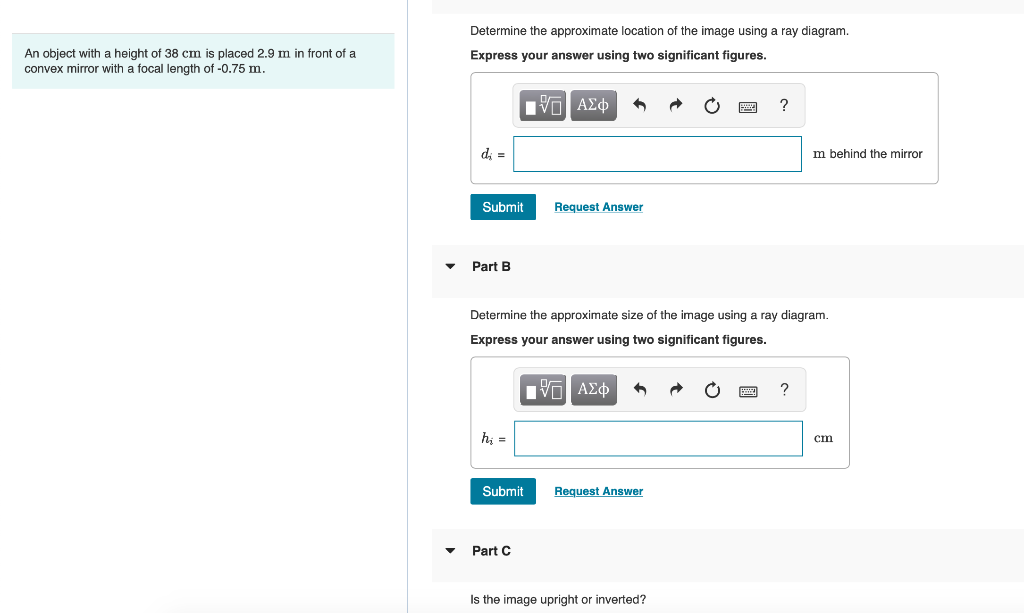Collapse the Part B section
The height and width of the screenshot is (613, 1024).
coord(450,266)
